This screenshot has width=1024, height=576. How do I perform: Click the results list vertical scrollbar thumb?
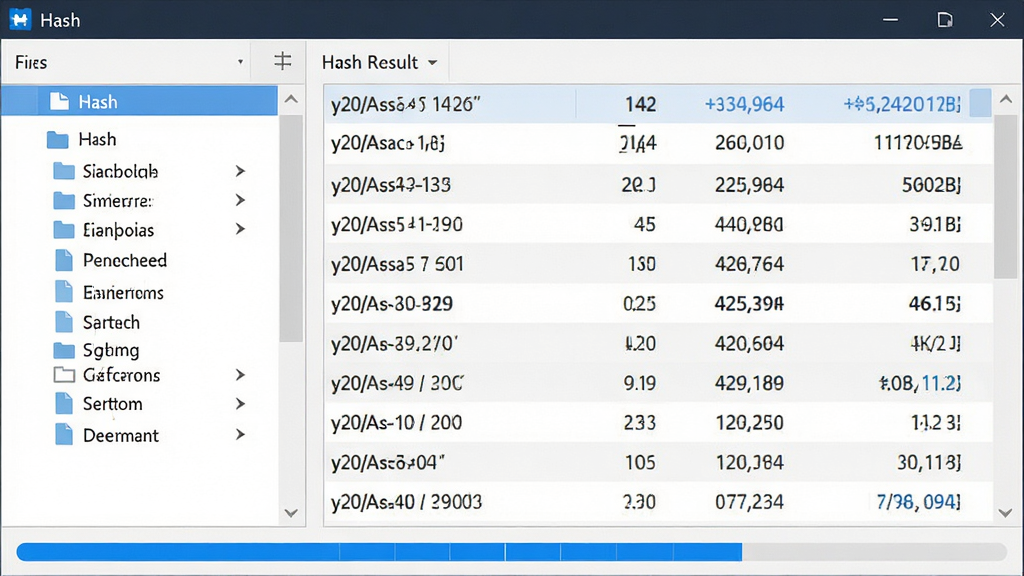(1006, 196)
